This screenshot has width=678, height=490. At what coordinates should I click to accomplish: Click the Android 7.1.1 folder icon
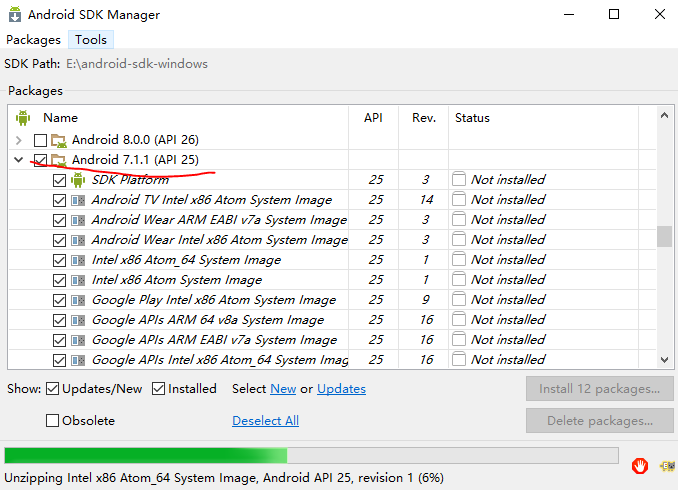click(59, 160)
